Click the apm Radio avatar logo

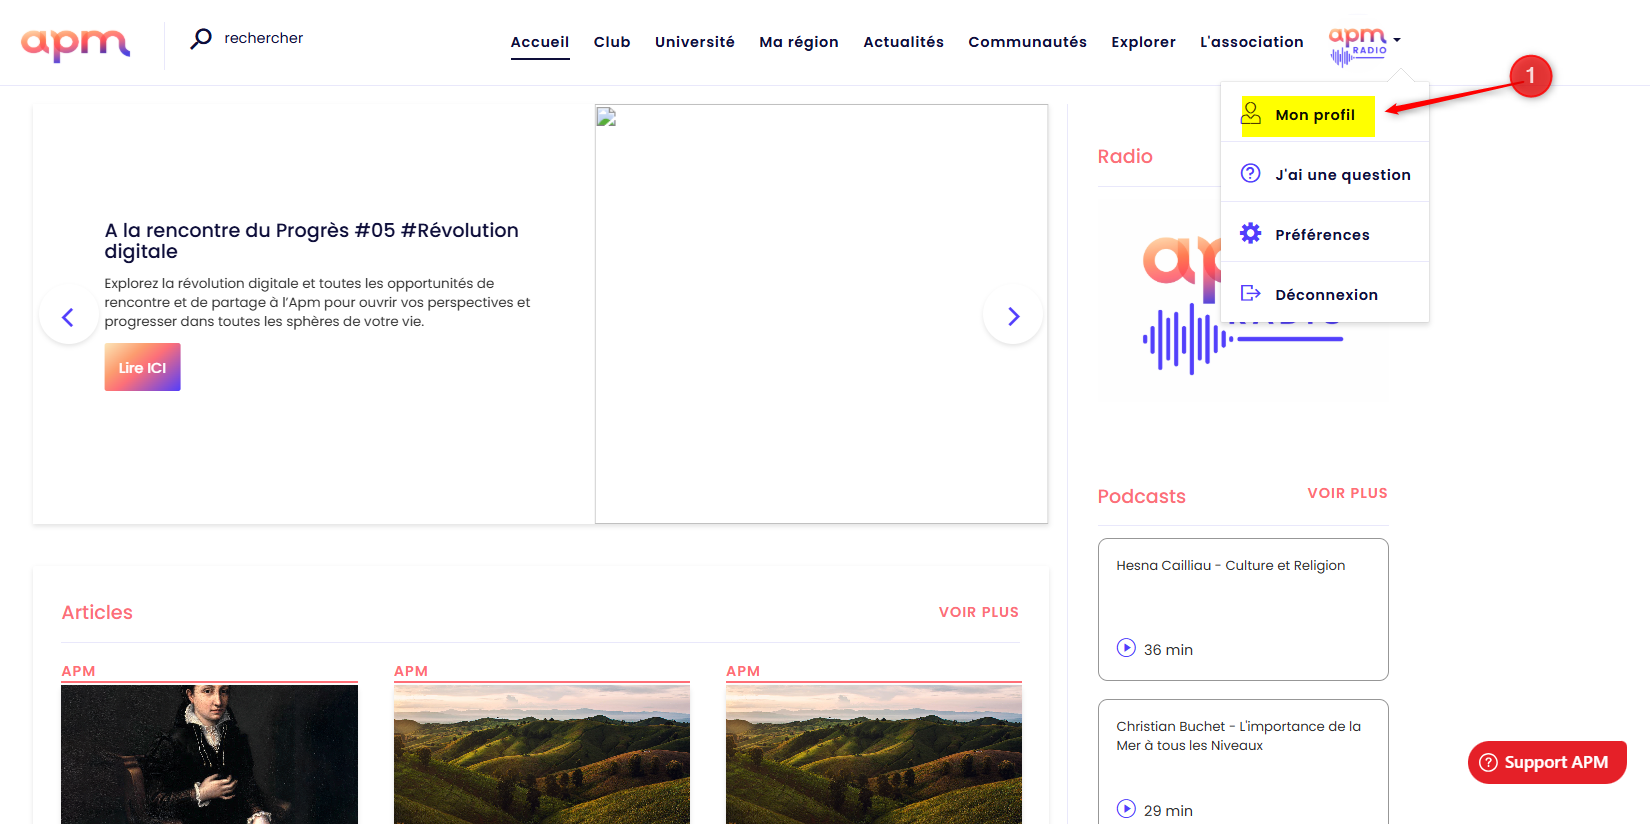pyautogui.click(x=1358, y=46)
